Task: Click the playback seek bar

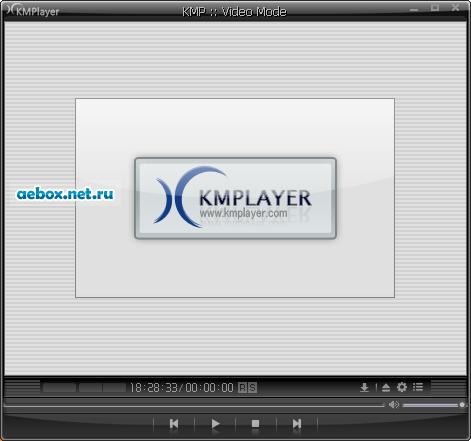Action: (x=193, y=405)
